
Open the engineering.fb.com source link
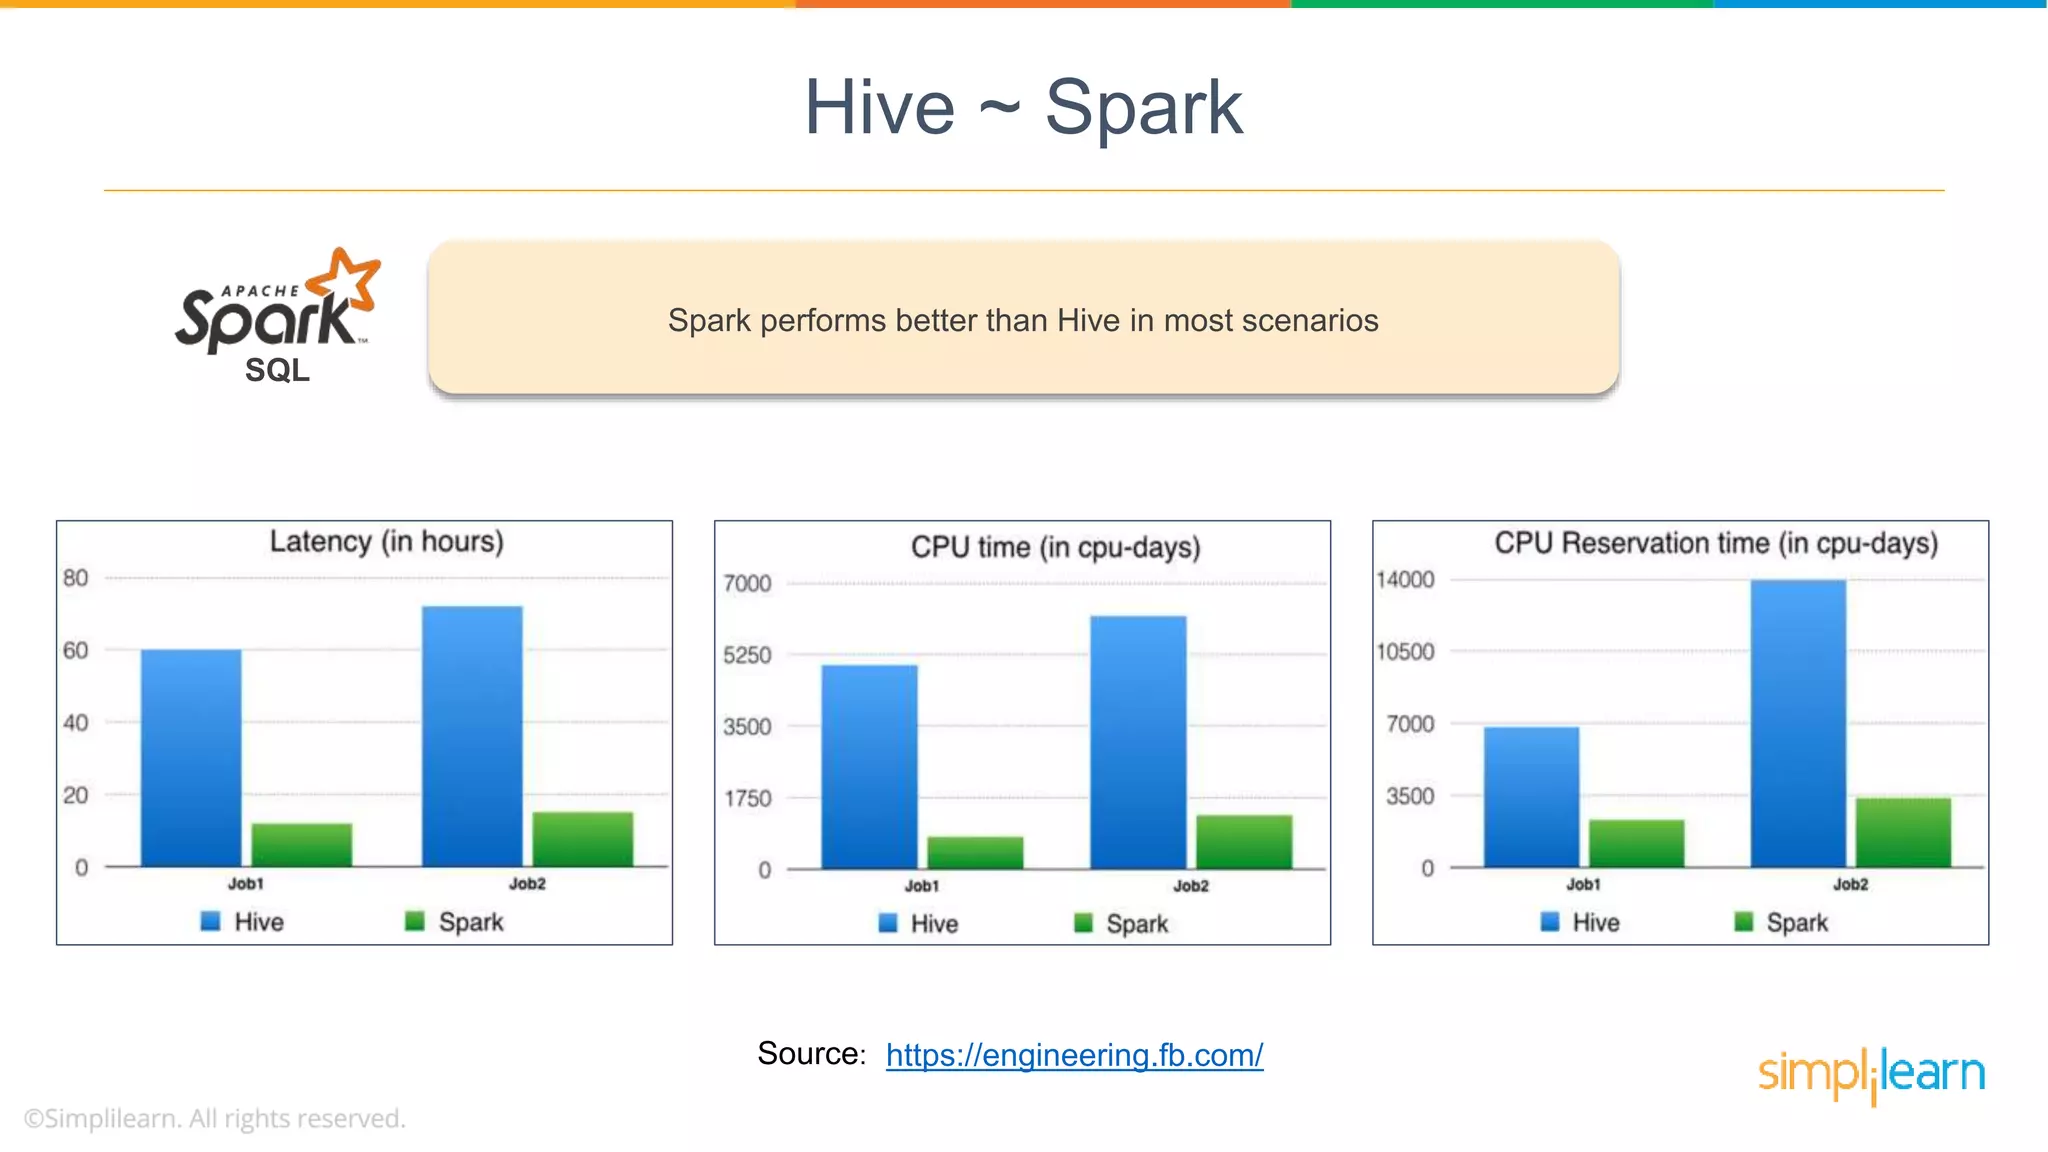pyautogui.click(x=1074, y=1055)
